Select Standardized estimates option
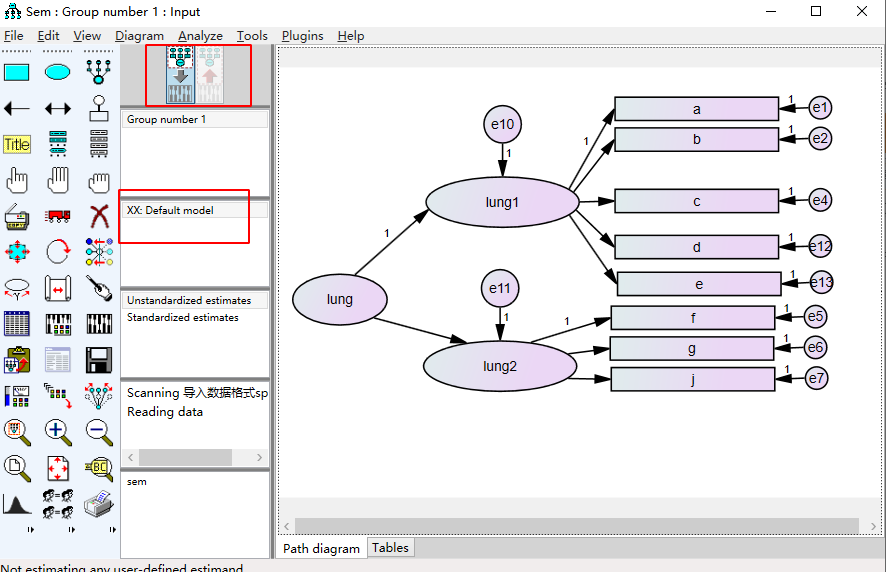886x572 pixels. 183,317
